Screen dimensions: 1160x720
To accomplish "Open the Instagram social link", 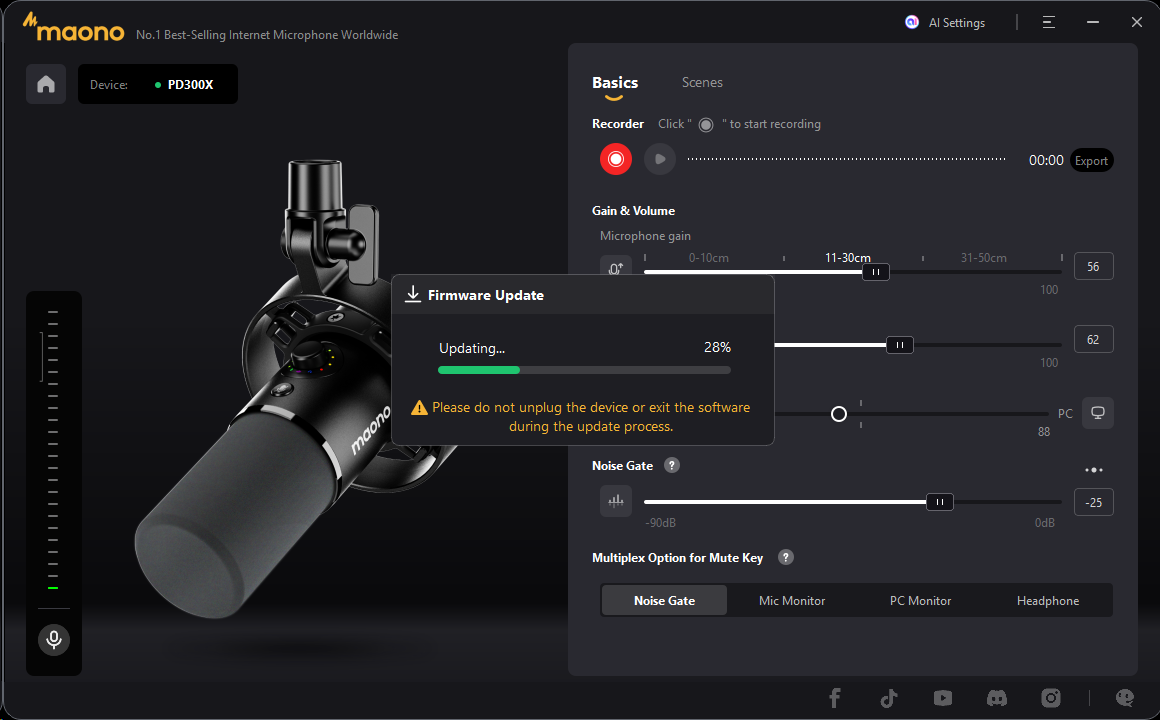I will pyautogui.click(x=1050, y=698).
